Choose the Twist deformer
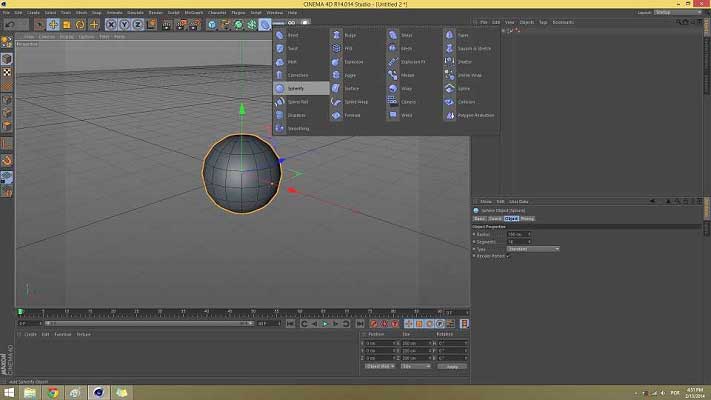Screen dimensions: 711x400 point(293,48)
